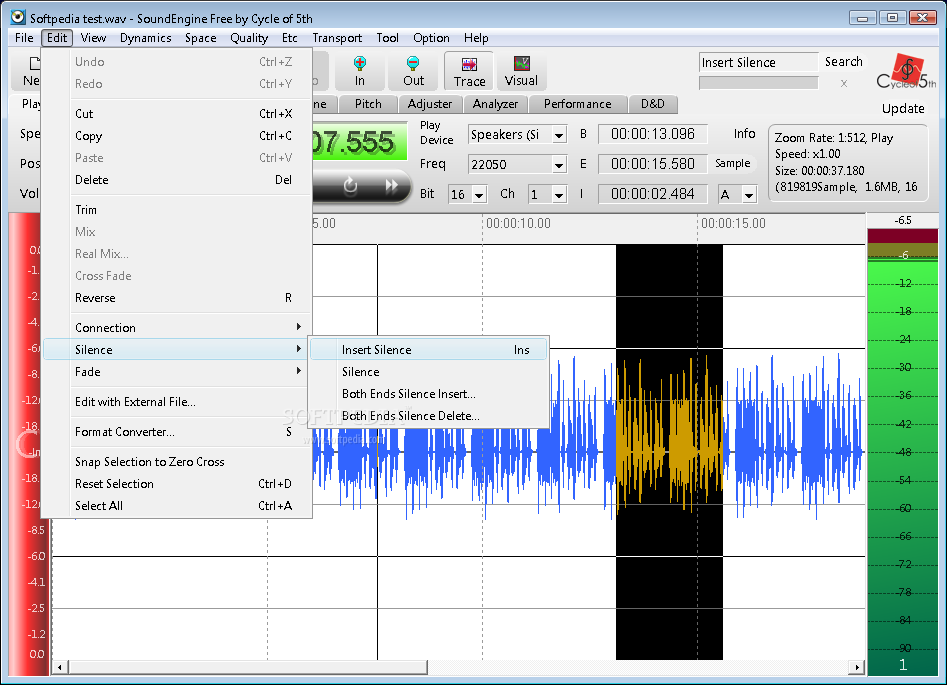Expand the Bit 16 dropdown

pos(480,195)
